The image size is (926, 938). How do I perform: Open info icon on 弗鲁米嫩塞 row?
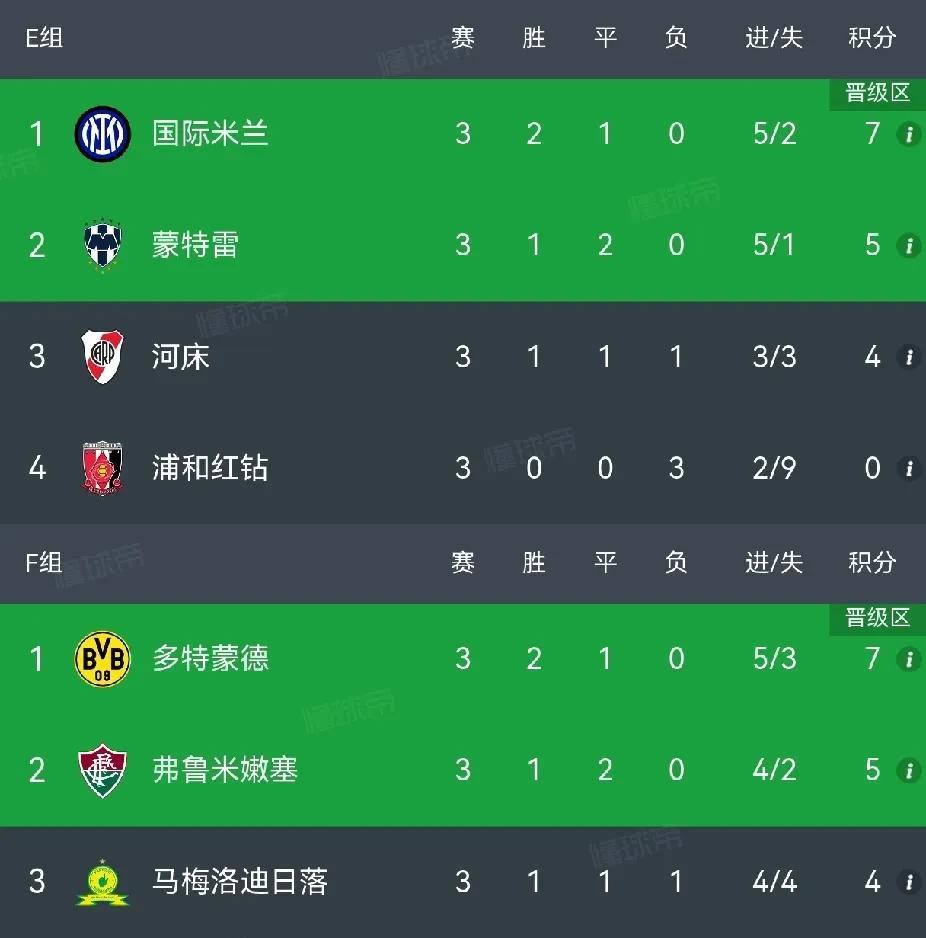[x=909, y=770]
